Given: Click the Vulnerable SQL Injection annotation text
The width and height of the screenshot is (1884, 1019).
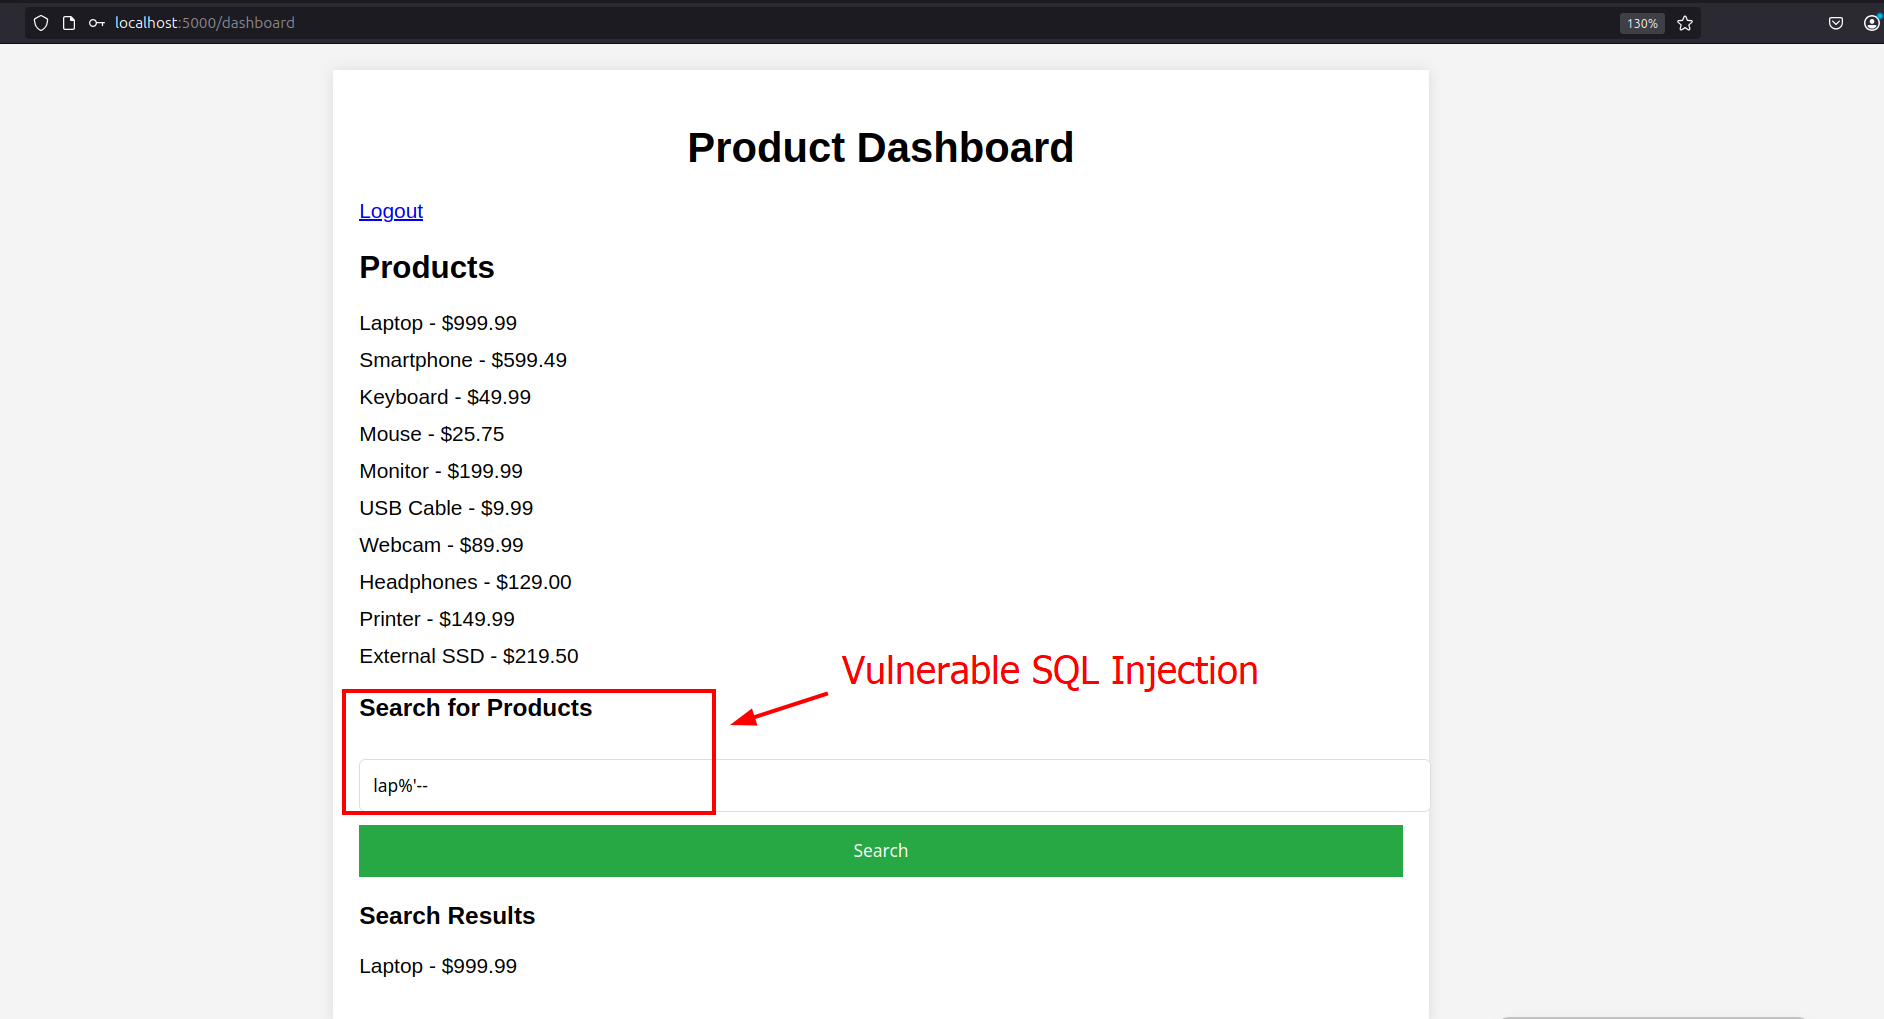Looking at the screenshot, I should coord(1049,671).
